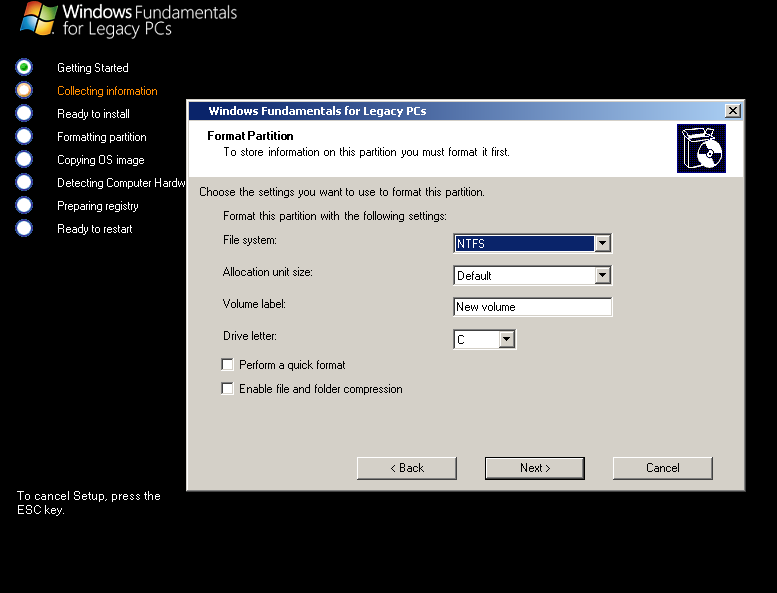The width and height of the screenshot is (777, 593).
Task: Click the Detecting Computer Hardware label
Action: (x=121, y=183)
